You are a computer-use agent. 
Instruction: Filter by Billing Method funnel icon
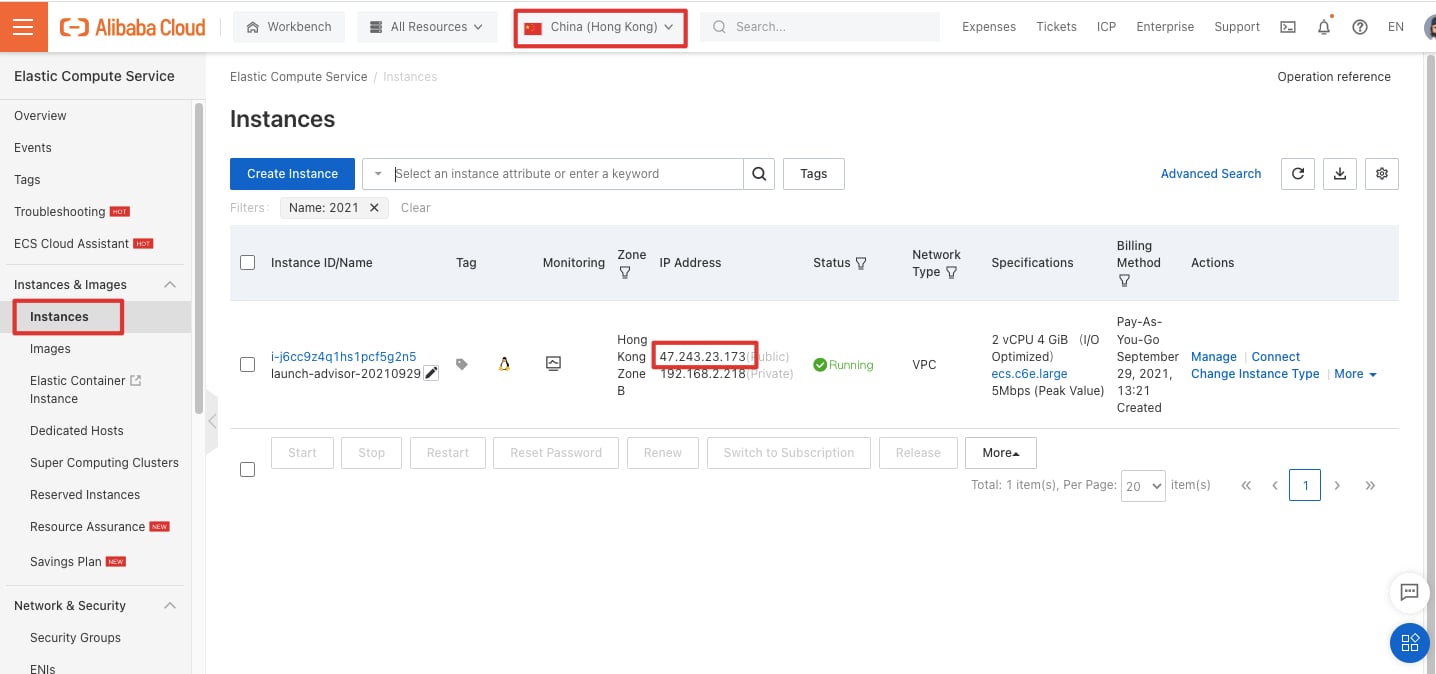(1124, 281)
